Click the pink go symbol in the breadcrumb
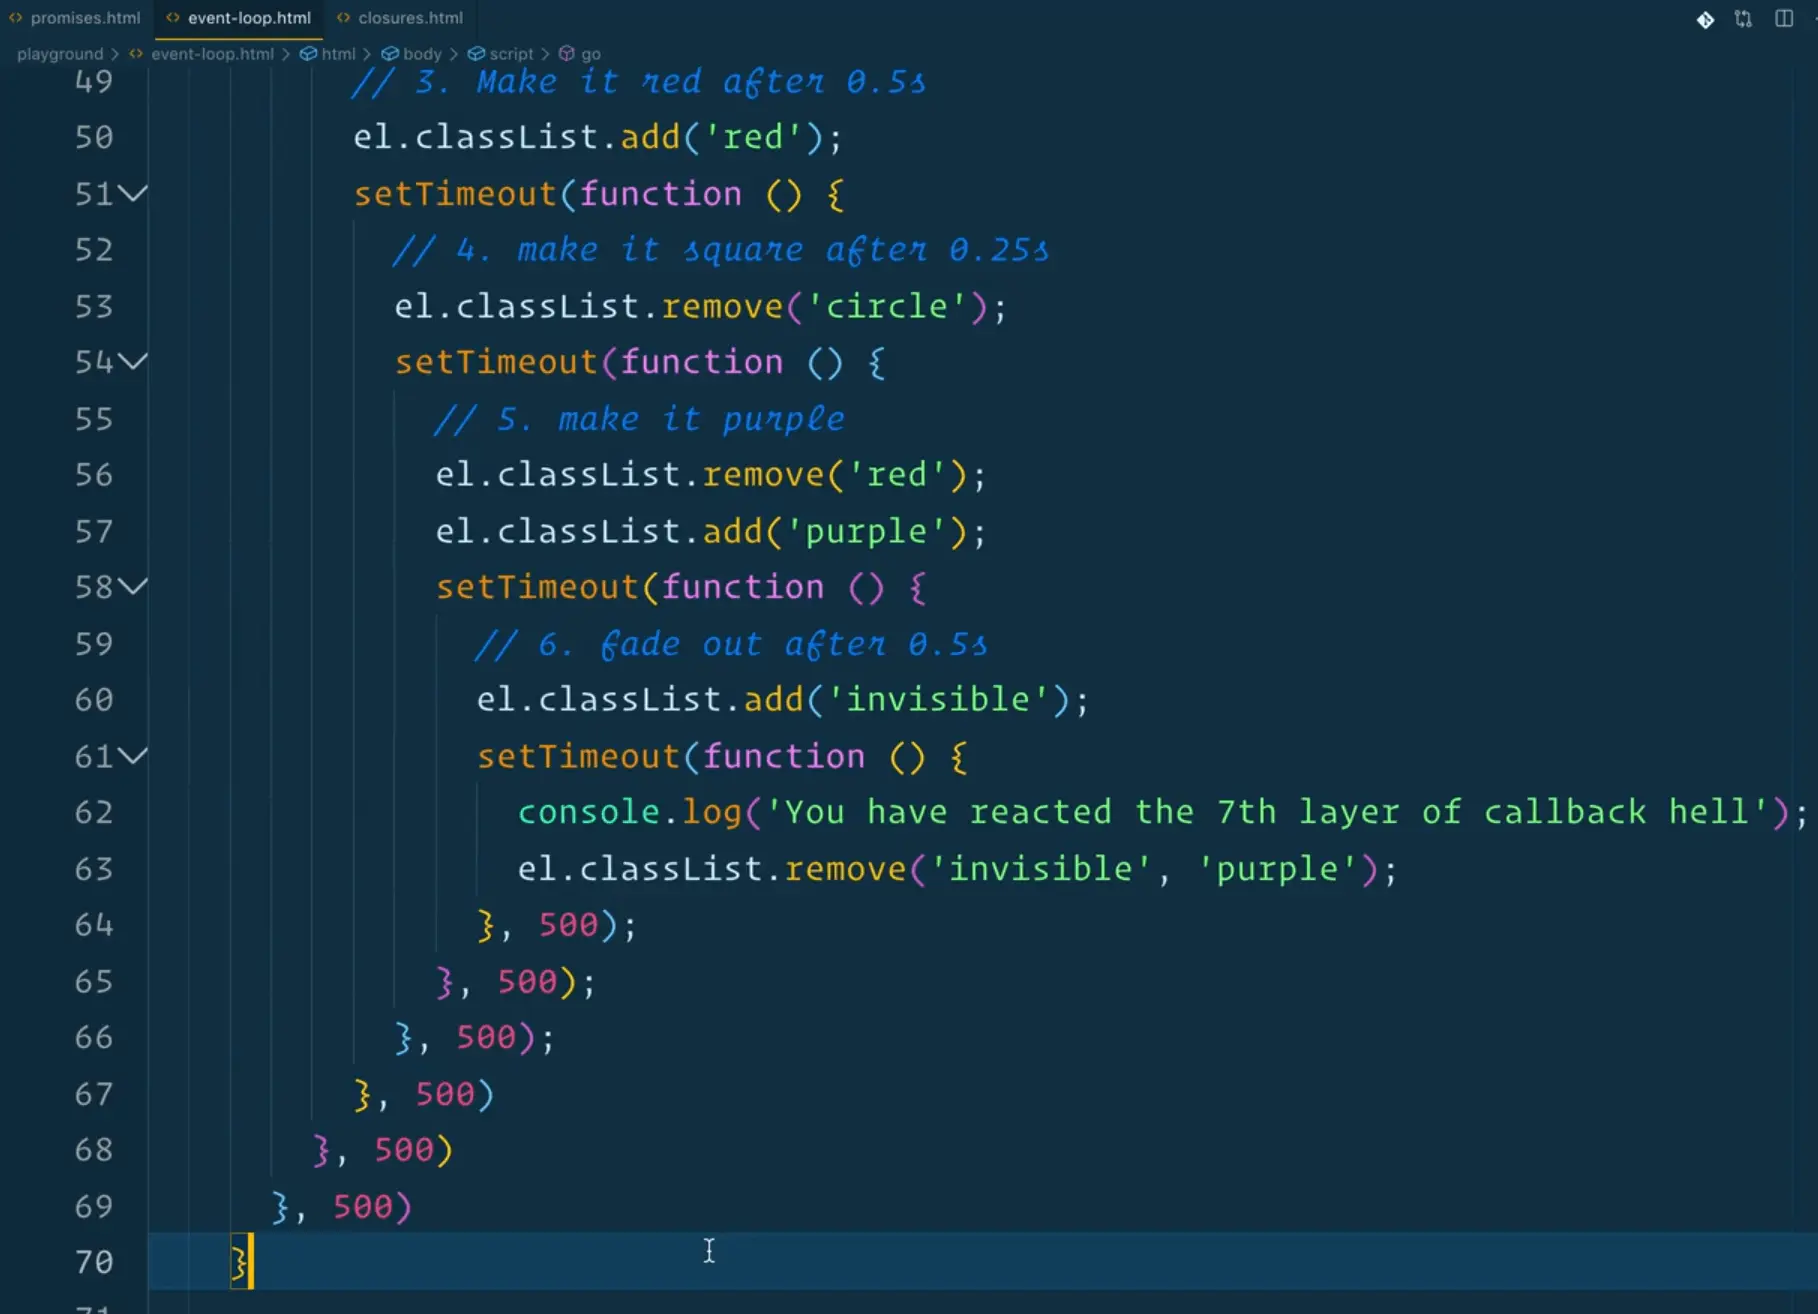 point(566,53)
